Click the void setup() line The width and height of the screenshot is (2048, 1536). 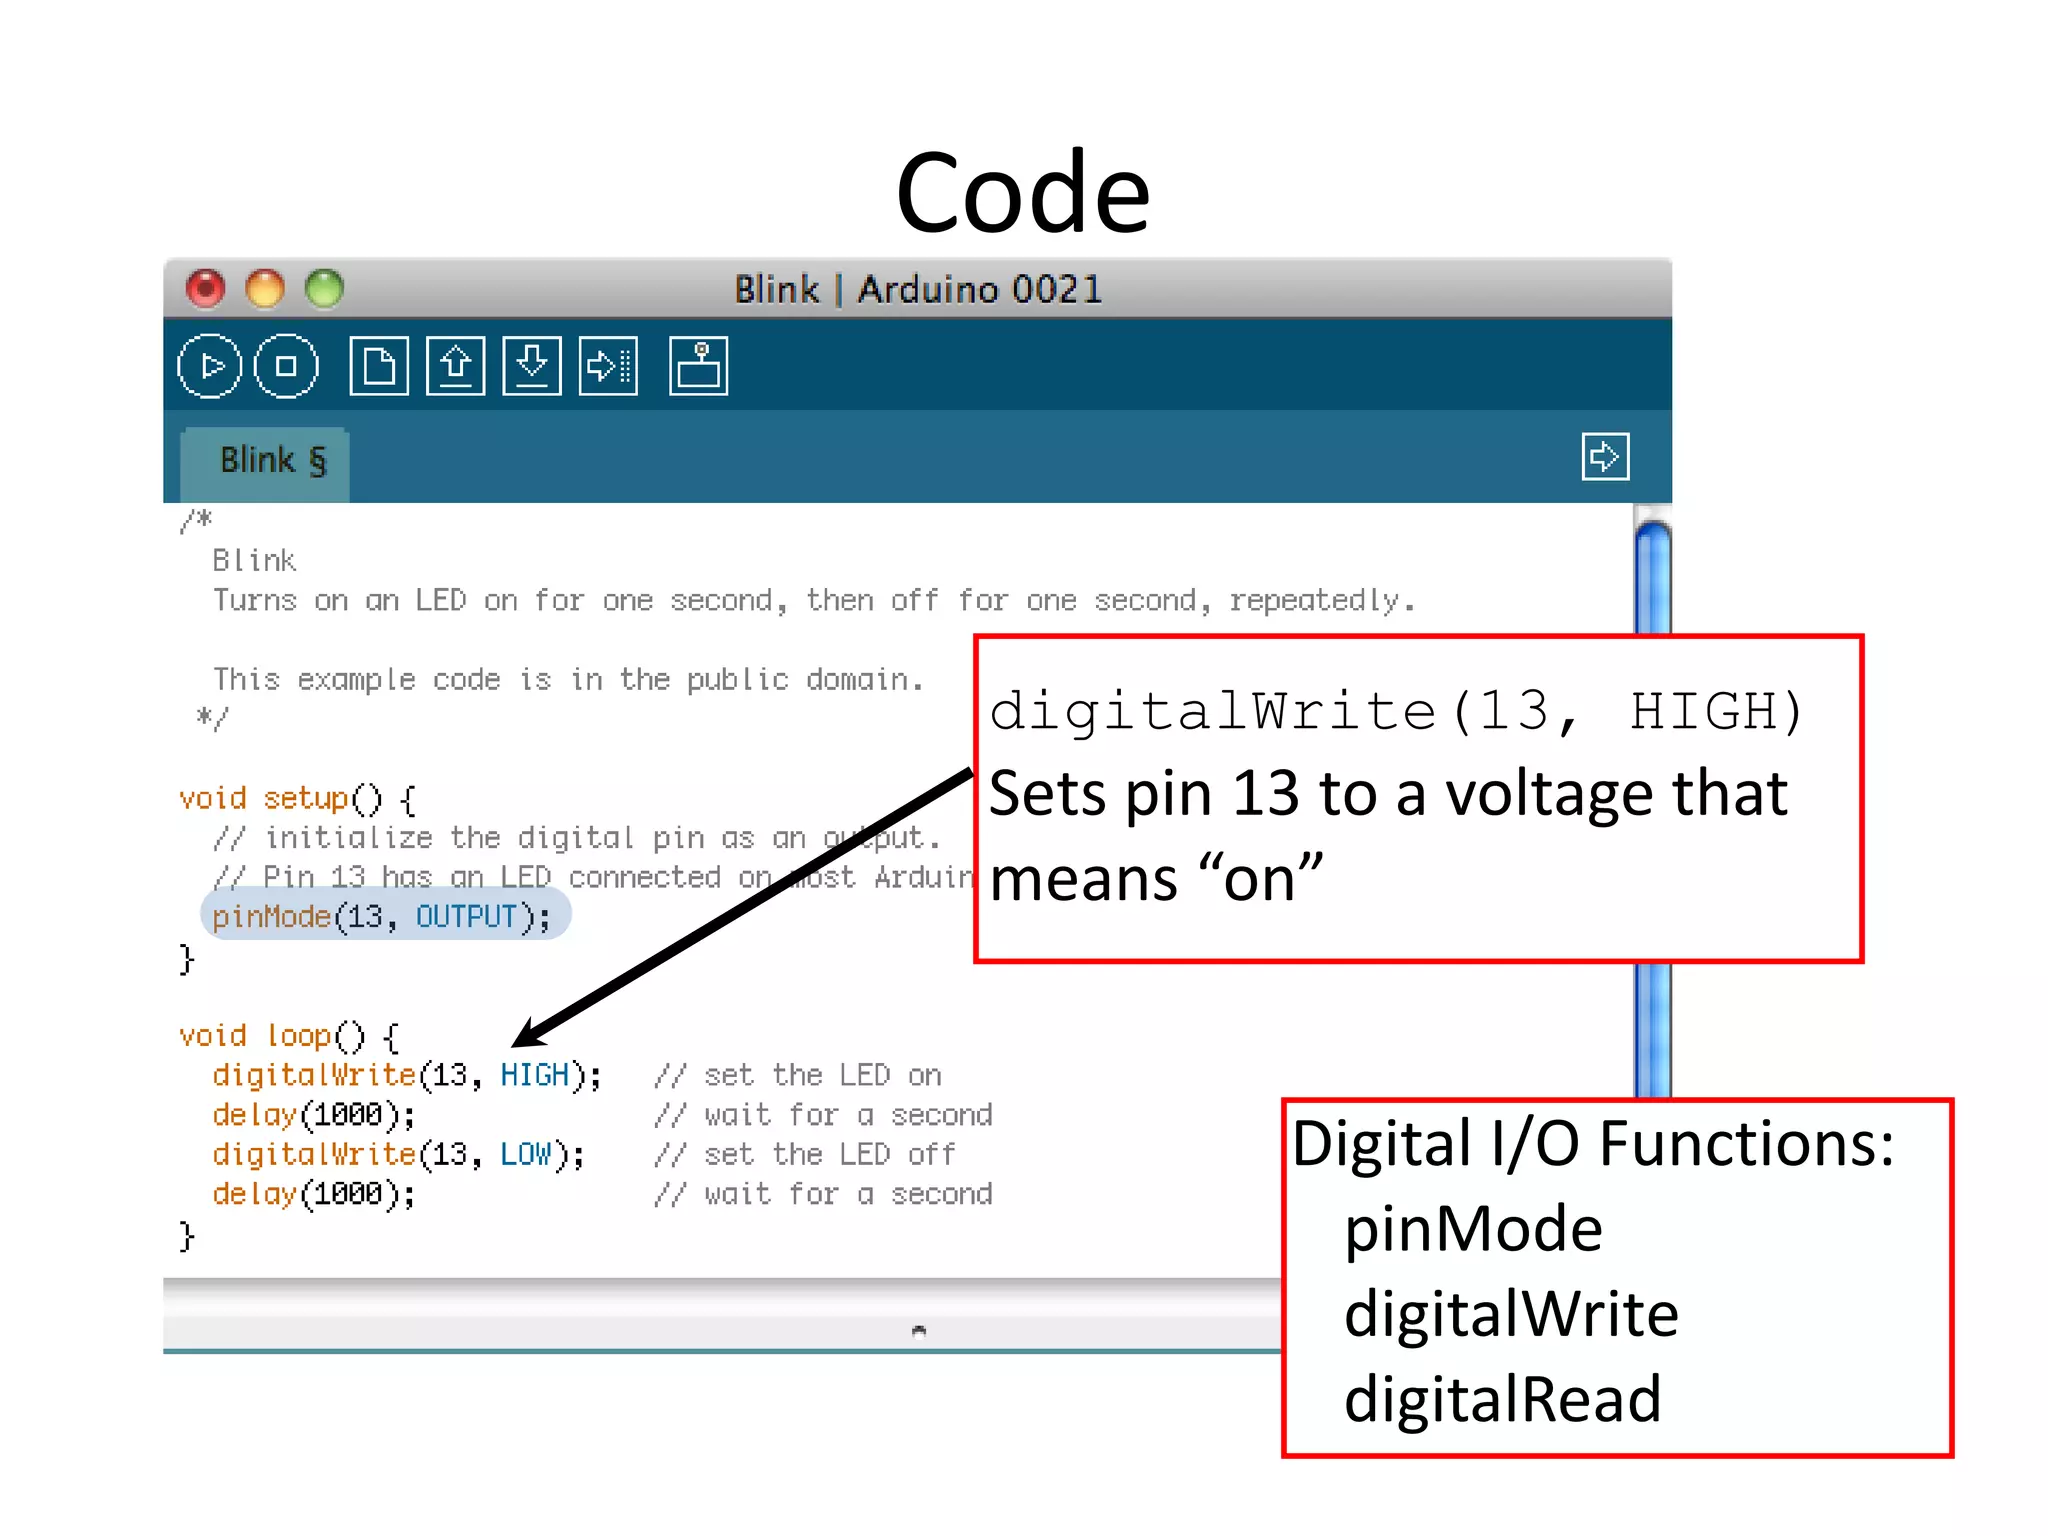[x=297, y=799]
